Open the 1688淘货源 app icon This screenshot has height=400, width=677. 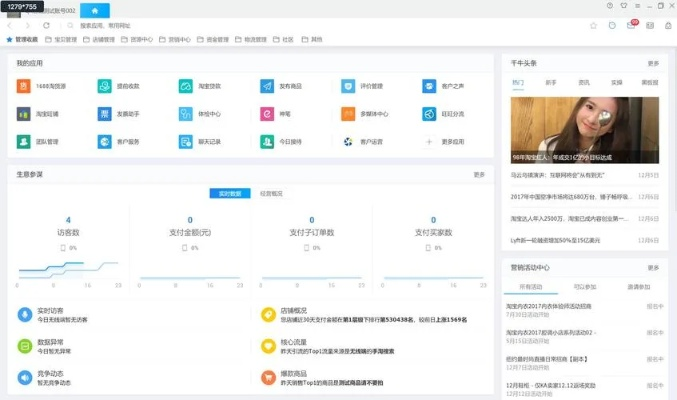coord(23,87)
